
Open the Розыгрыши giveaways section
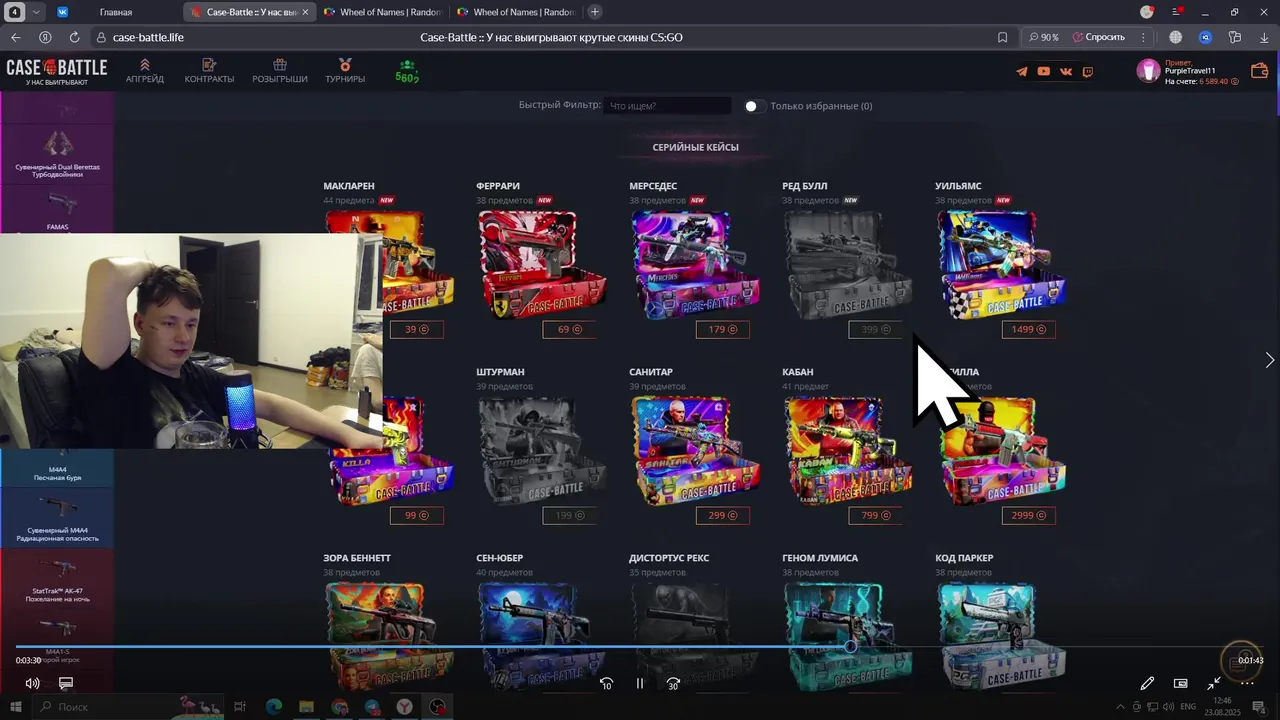(280, 71)
